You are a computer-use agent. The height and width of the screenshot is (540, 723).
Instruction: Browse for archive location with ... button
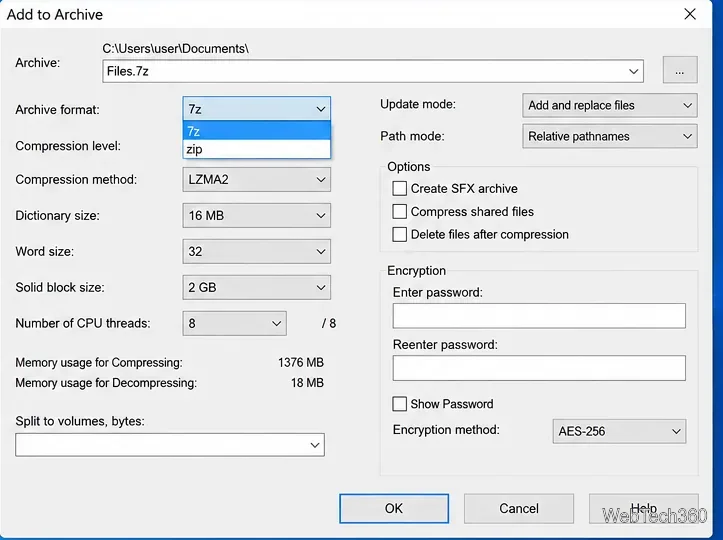pyautogui.click(x=680, y=70)
